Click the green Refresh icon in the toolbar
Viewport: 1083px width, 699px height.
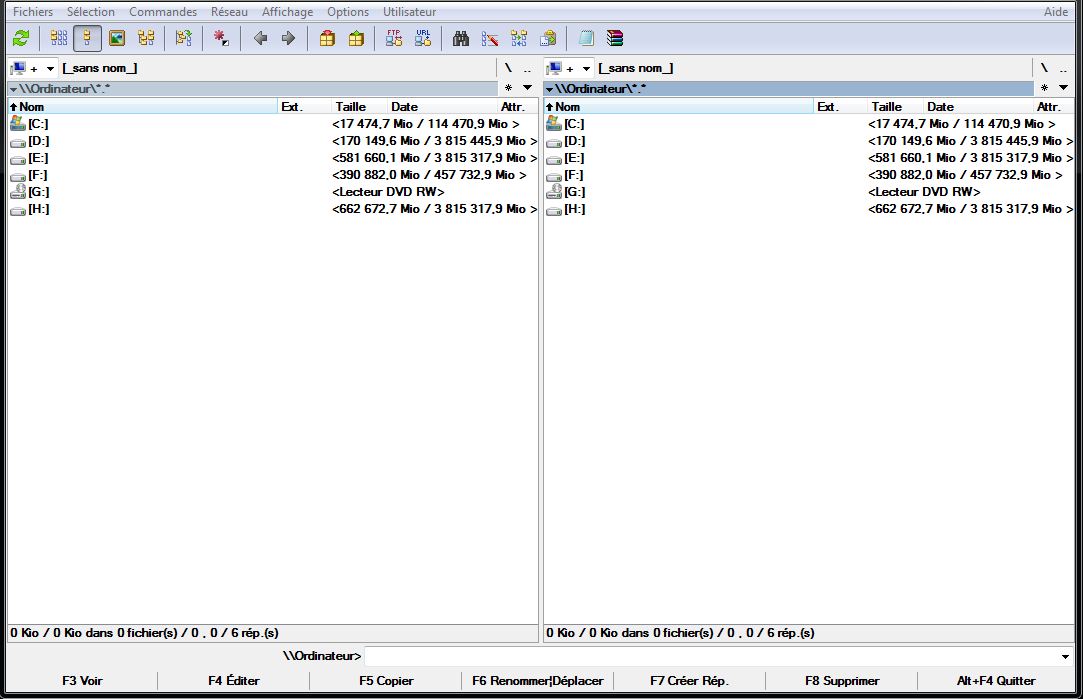coord(21,39)
